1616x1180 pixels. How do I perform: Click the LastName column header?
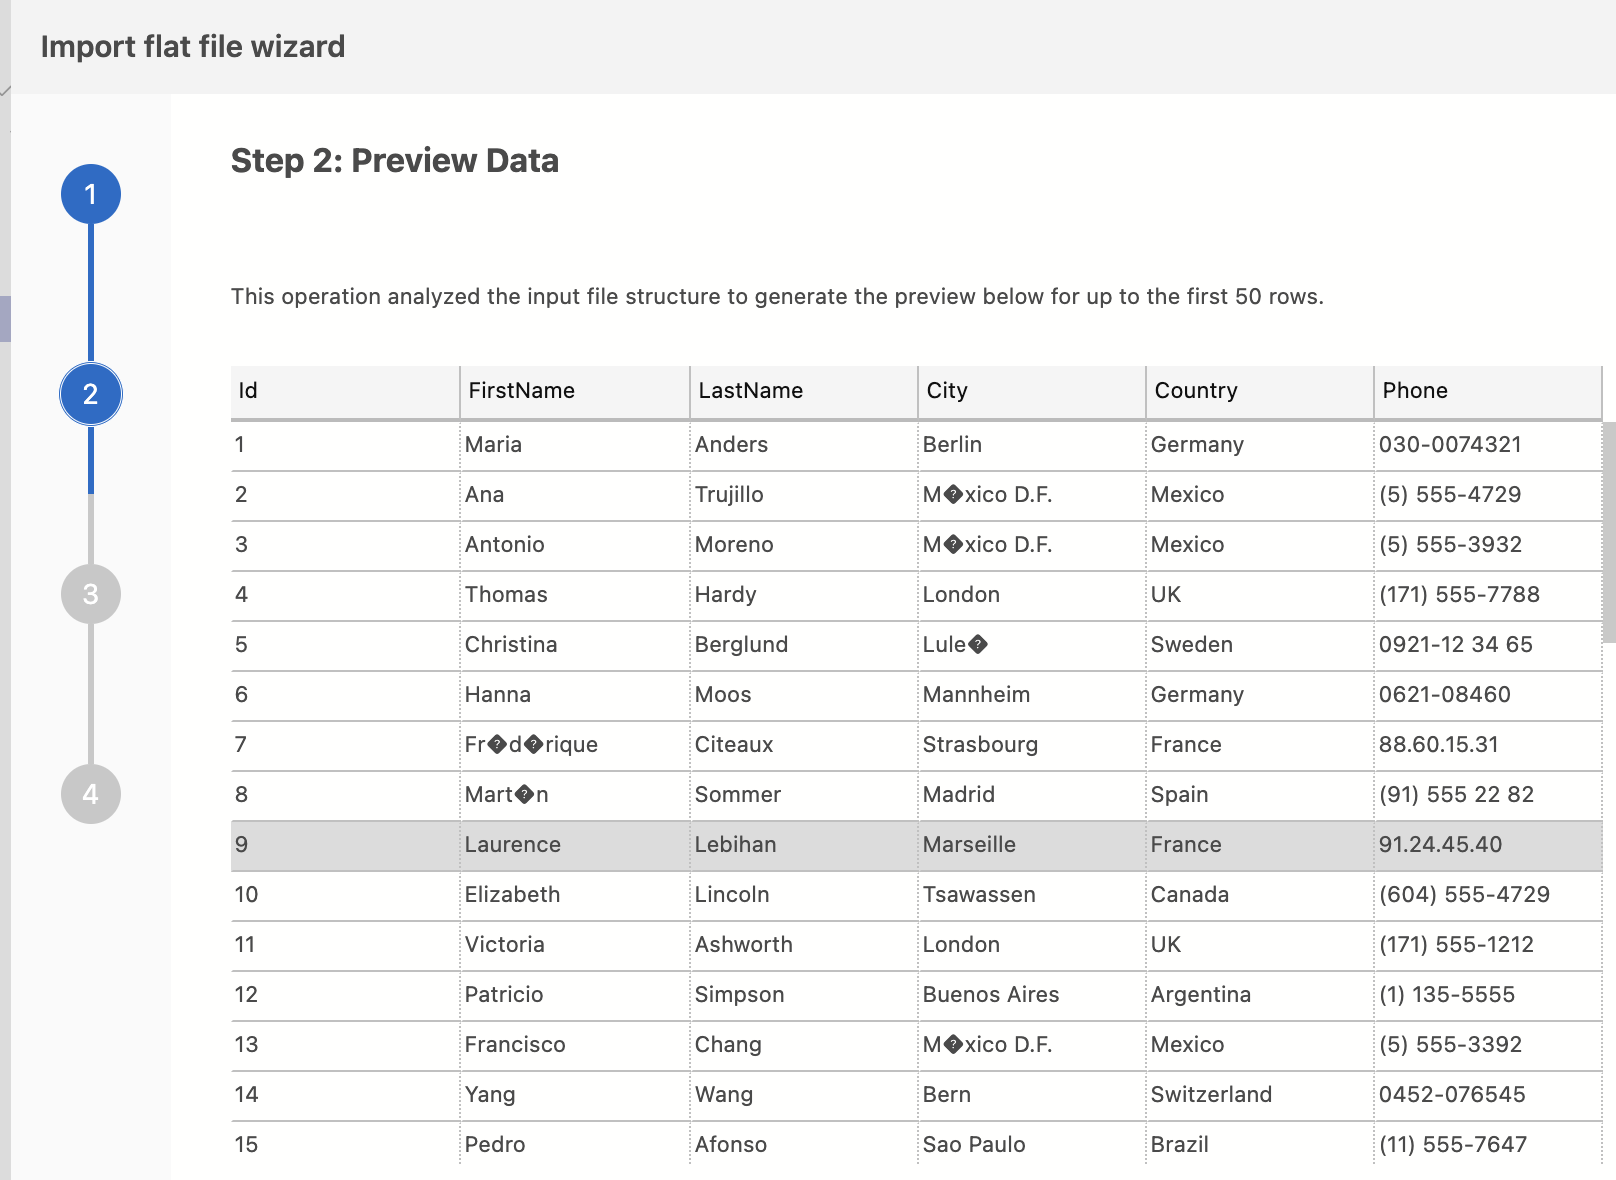[x=804, y=391]
